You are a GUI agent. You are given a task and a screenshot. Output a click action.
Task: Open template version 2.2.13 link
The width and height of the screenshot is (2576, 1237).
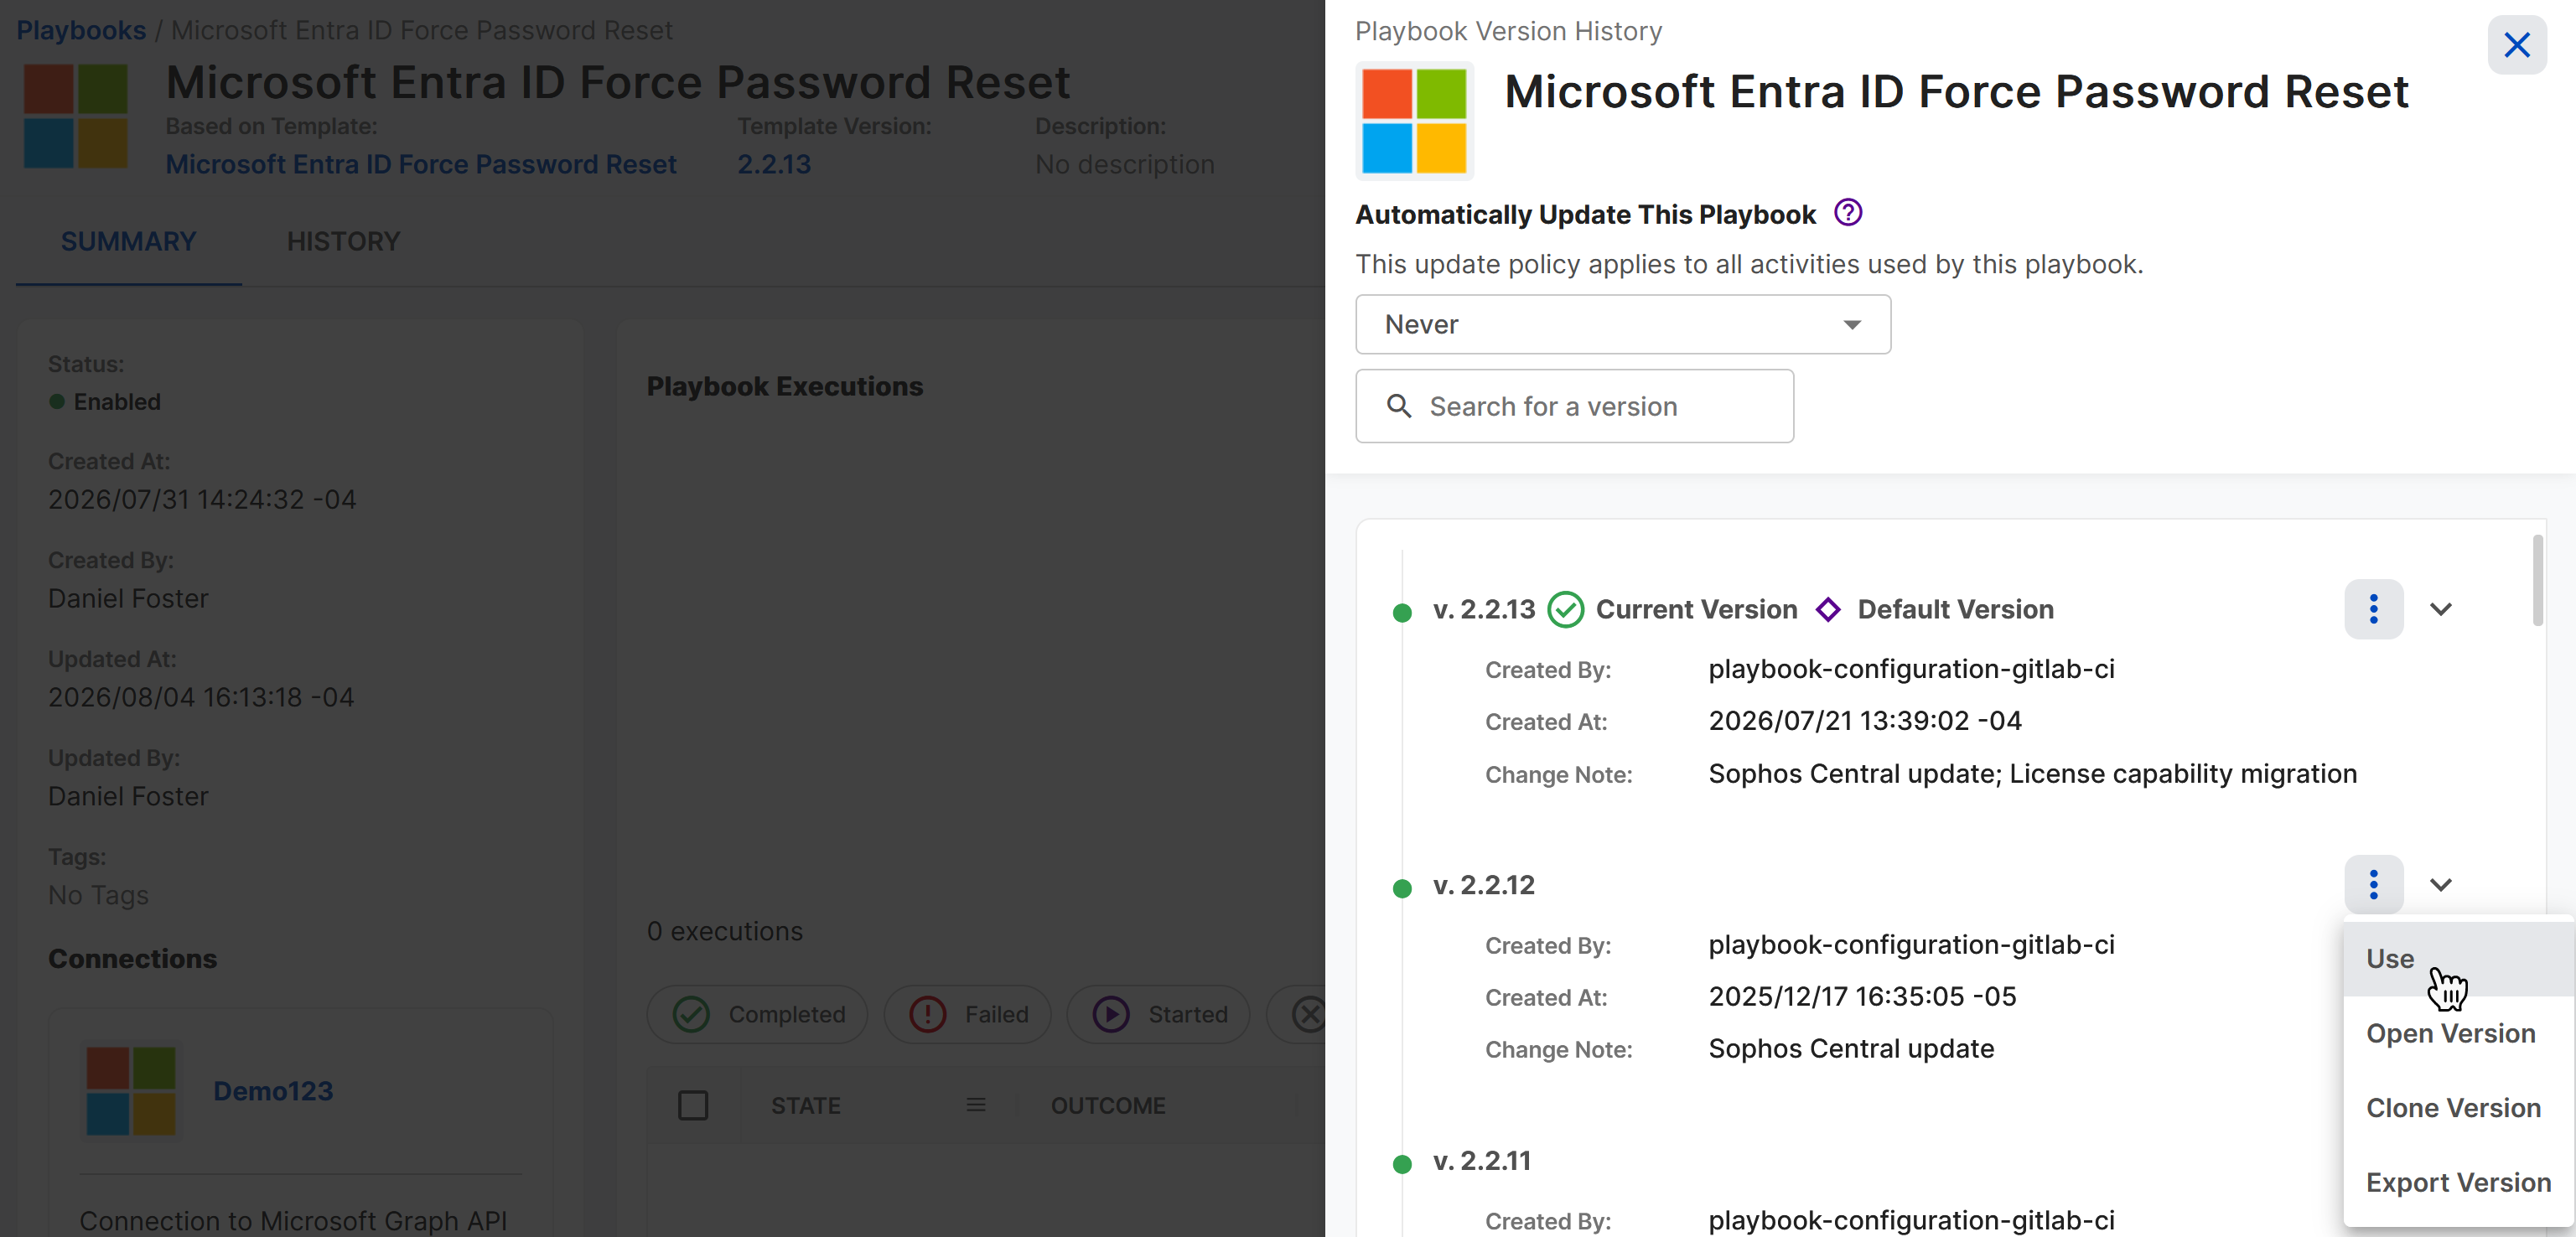(x=774, y=164)
